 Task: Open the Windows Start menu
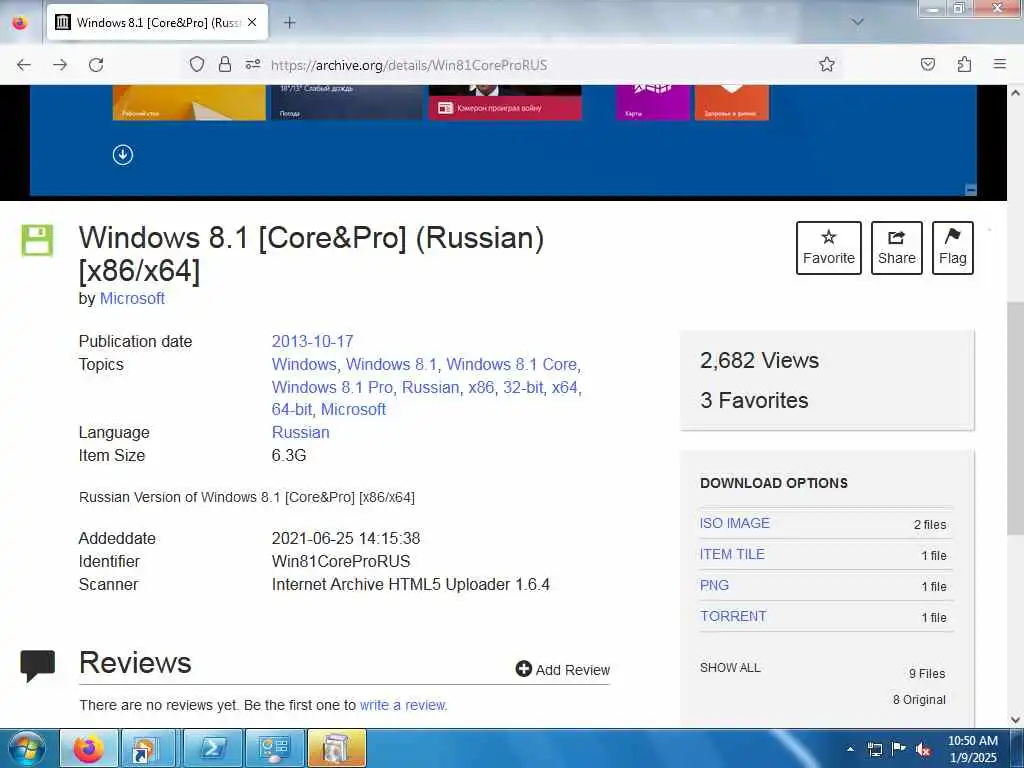pos(27,748)
